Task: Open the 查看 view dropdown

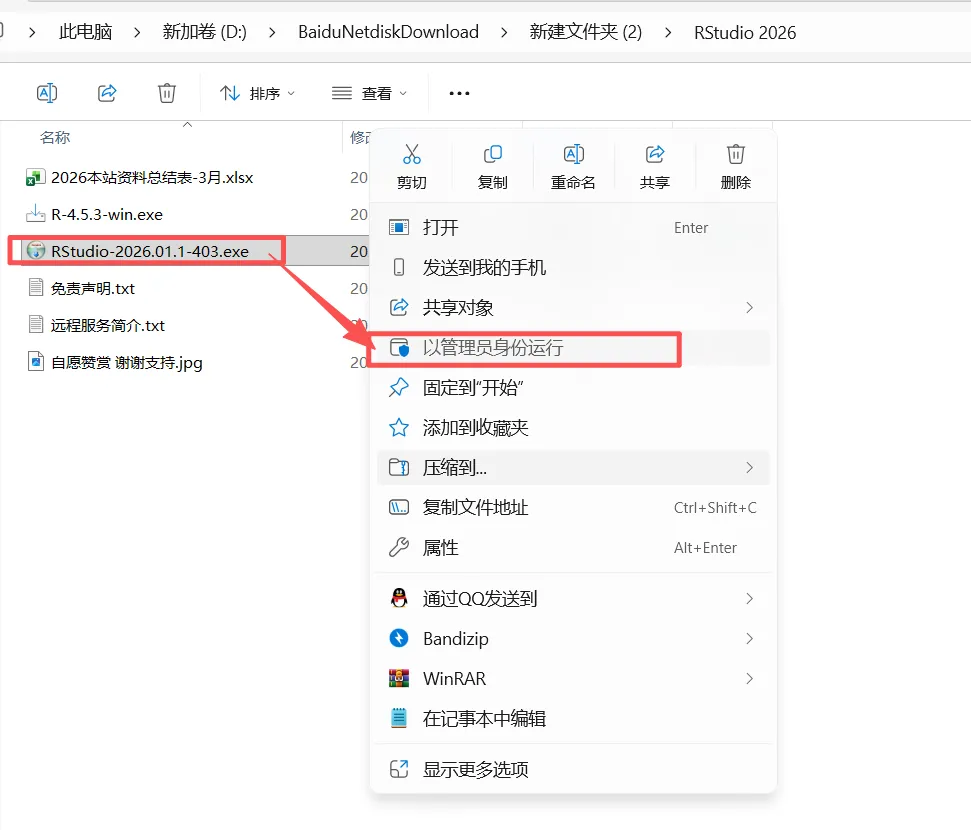Action: coord(369,94)
